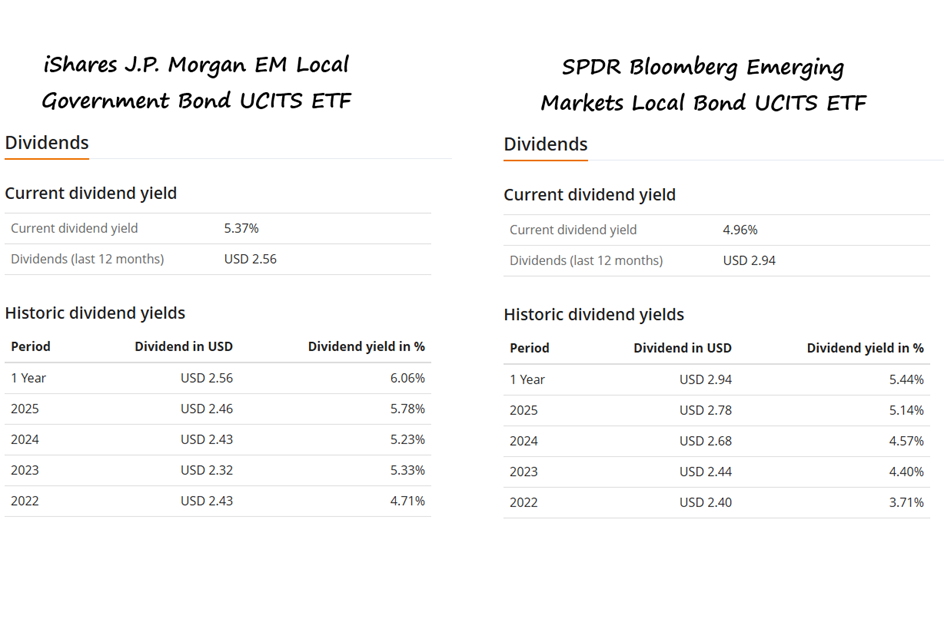
Task: Click the USD 2.94 last 12 months dividend
Action: [749, 260]
